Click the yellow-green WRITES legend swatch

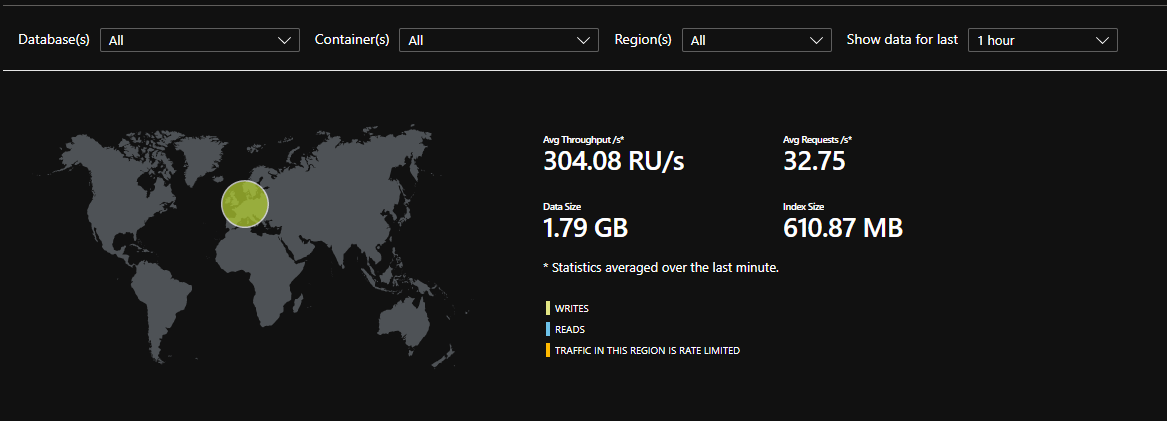click(x=547, y=308)
